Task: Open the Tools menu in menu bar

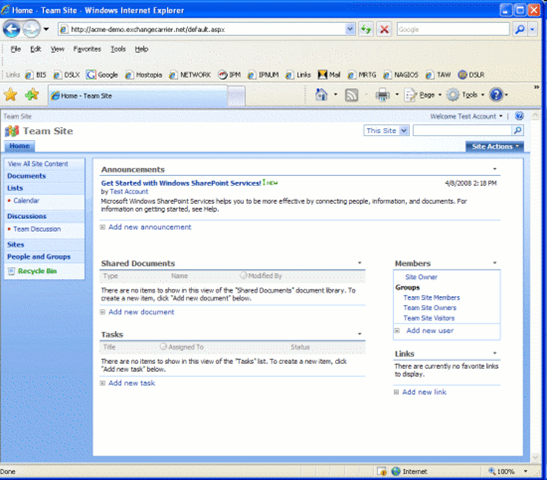Action: coord(118,49)
